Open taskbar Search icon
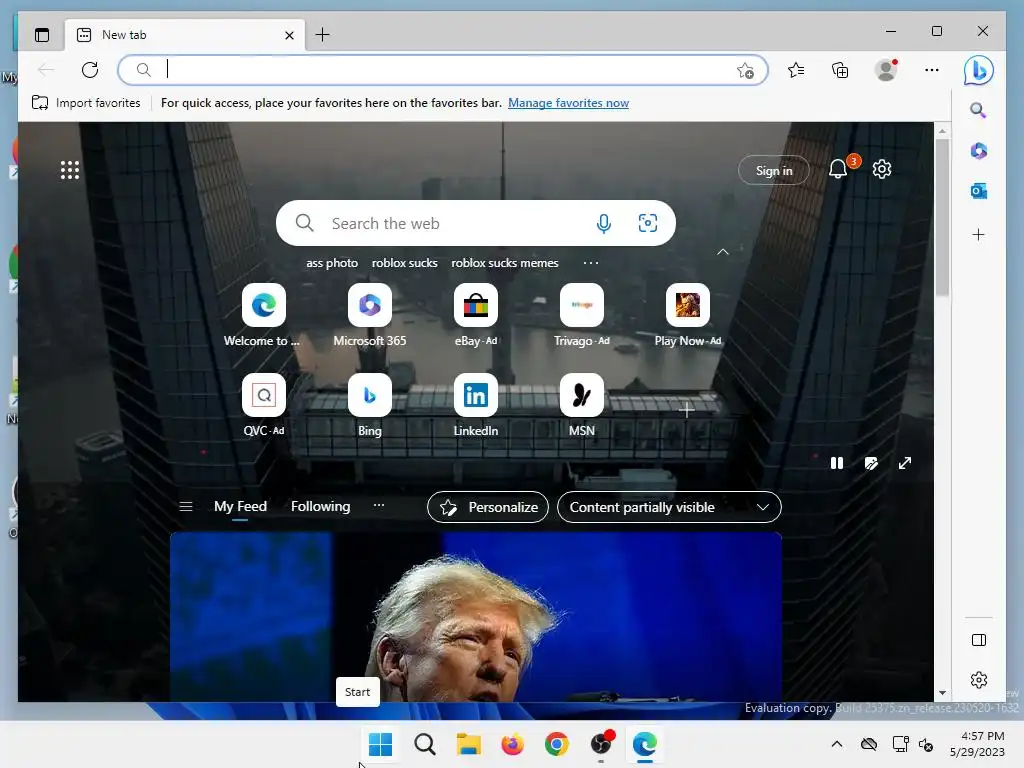Screen dimensions: 1024x768 [x=424, y=744]
